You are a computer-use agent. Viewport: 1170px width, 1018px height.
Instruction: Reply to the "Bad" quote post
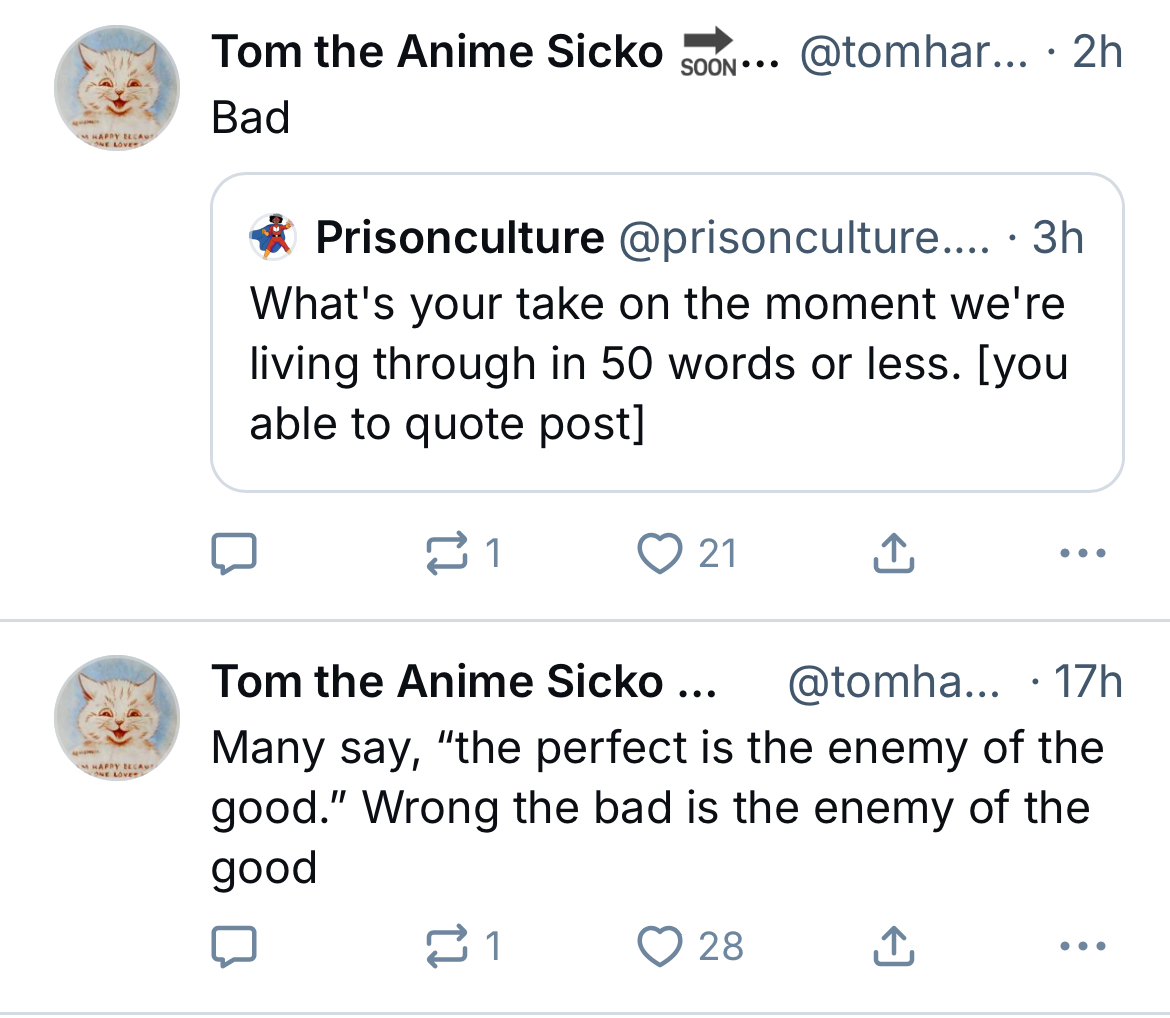click(235, 553)
